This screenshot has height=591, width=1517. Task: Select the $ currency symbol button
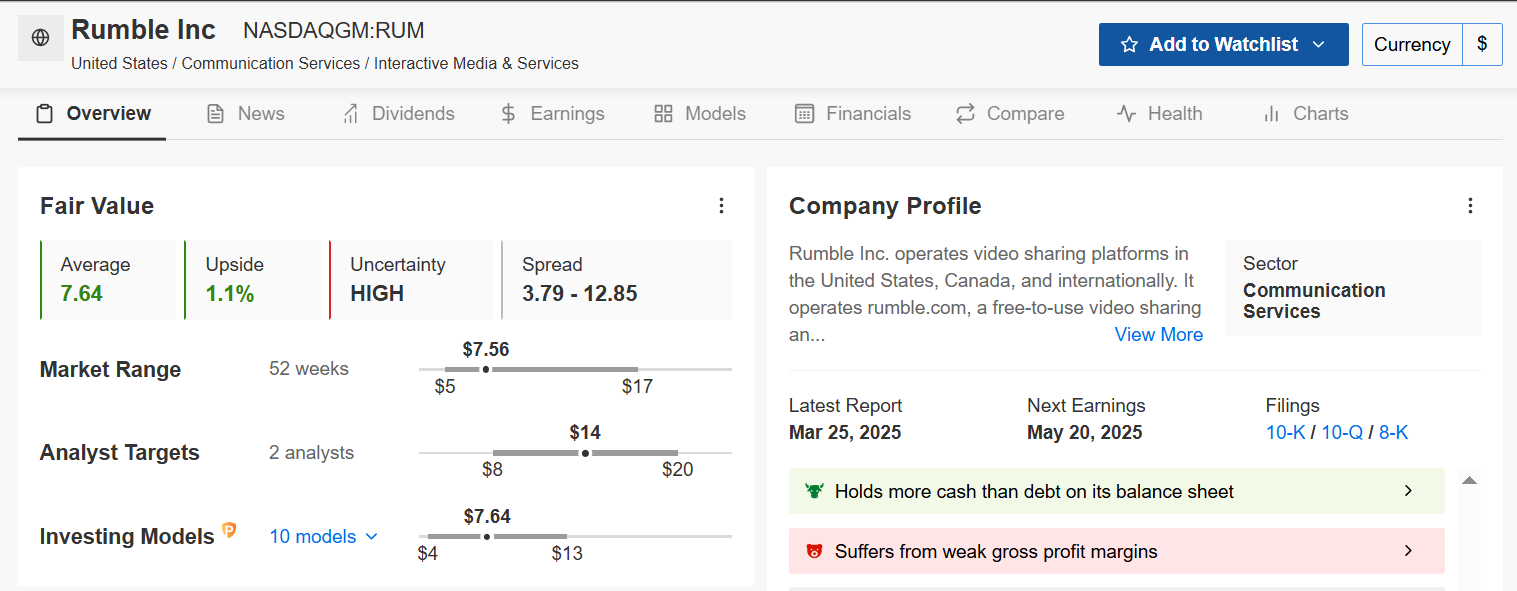pos(1482,45)
